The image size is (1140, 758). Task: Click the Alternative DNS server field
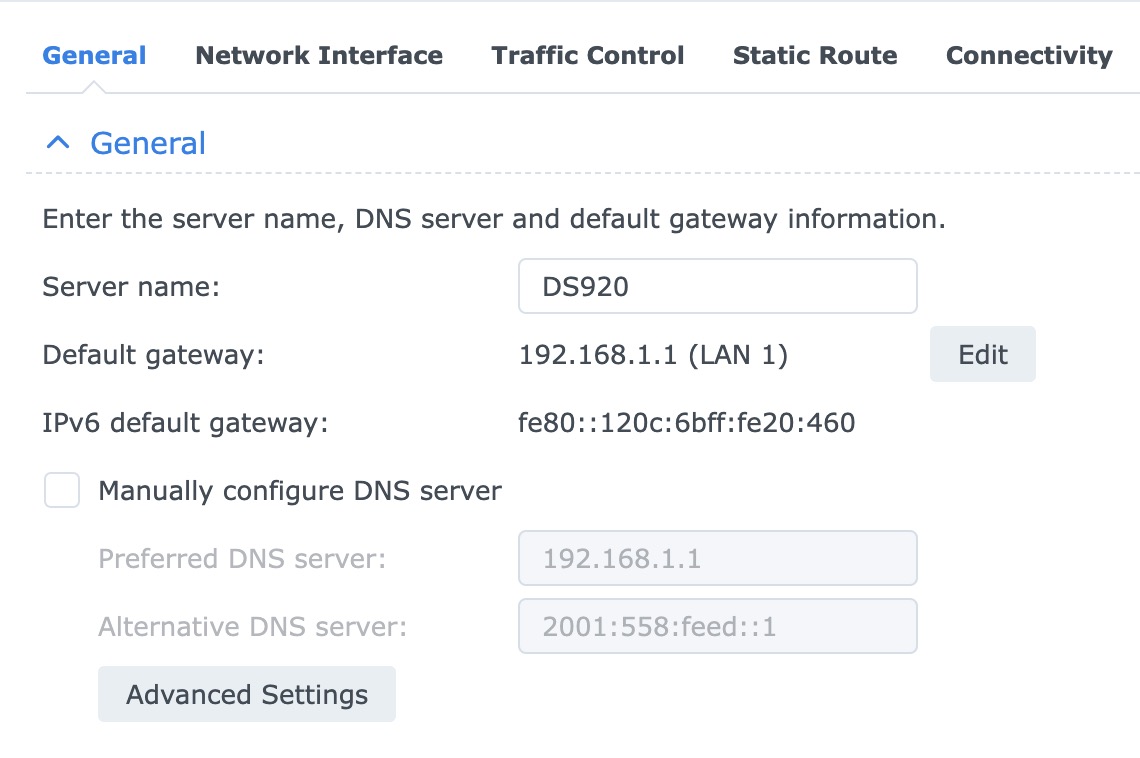tap(717, 627)
